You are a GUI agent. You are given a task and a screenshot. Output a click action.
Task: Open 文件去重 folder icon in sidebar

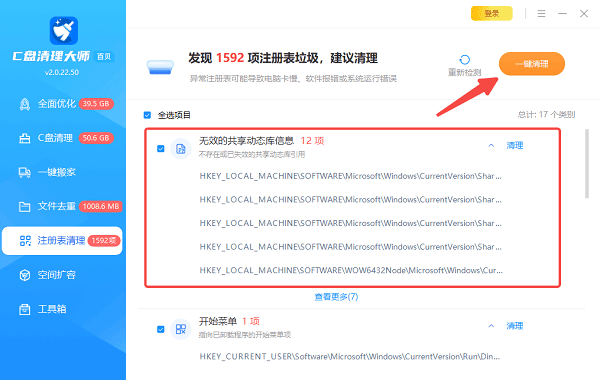pyautogui.click(x=25, y=207)
